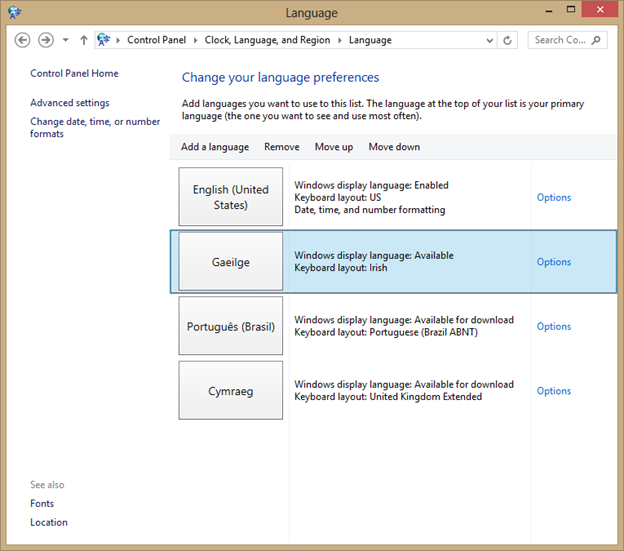Minimize the Language window

(x=549, y=10)
